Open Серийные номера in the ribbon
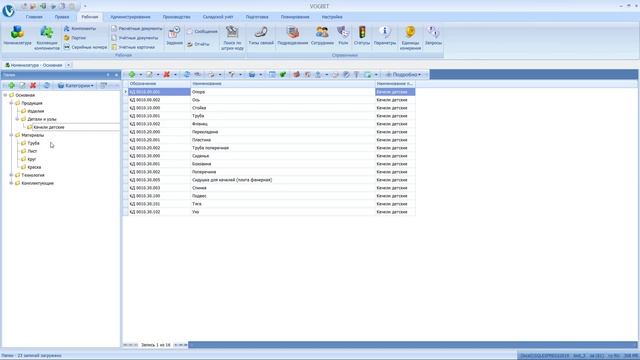 [x=85, y=47]
